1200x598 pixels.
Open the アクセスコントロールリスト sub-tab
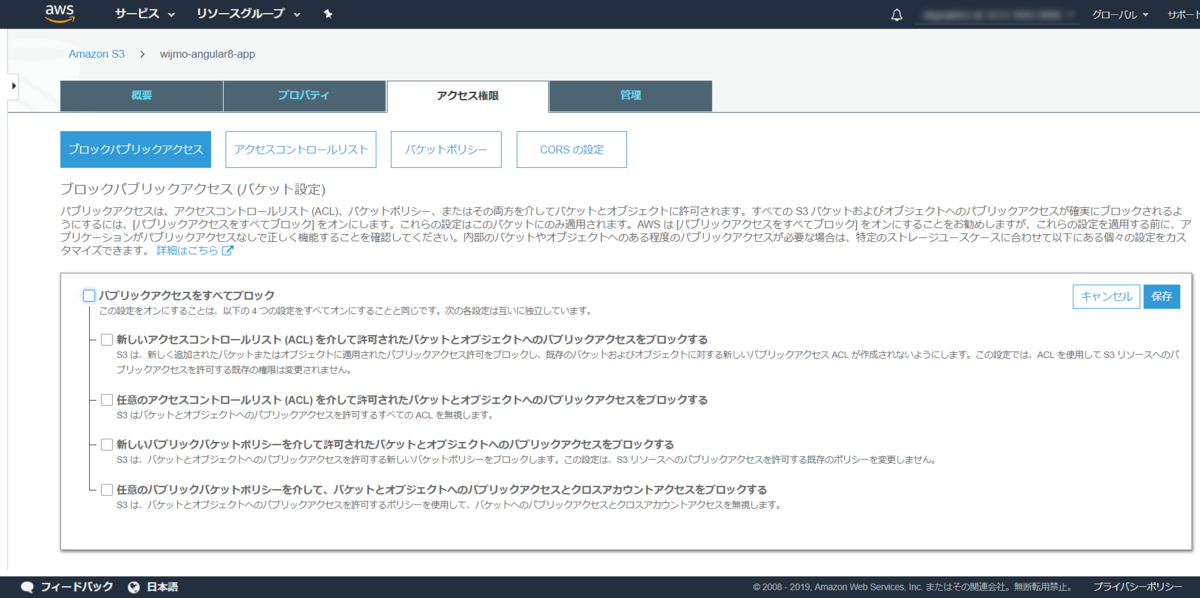(301, 149)
